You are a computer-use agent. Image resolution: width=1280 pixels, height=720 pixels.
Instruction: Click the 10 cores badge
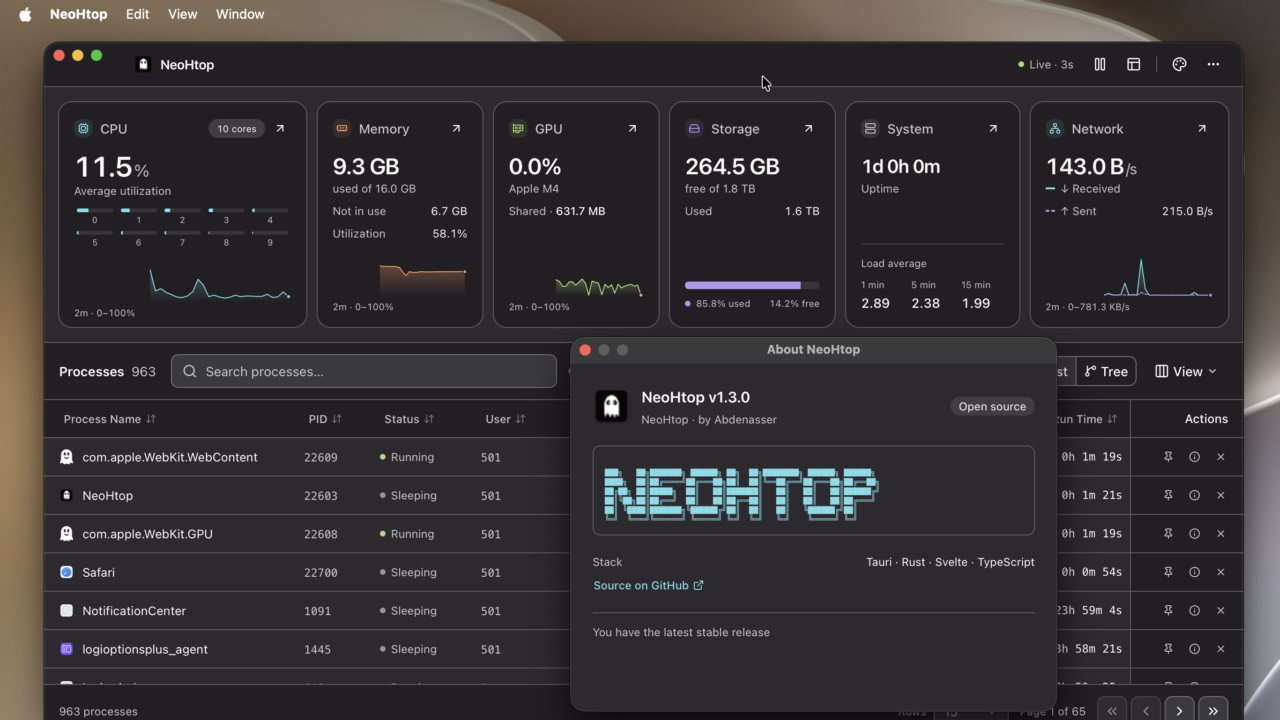coord(237,129)
